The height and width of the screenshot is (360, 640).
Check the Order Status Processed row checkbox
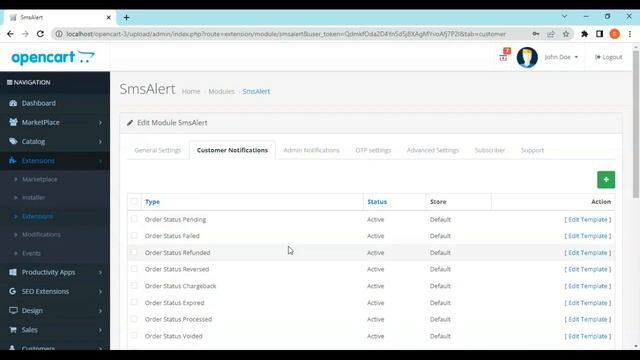[134, 319]
